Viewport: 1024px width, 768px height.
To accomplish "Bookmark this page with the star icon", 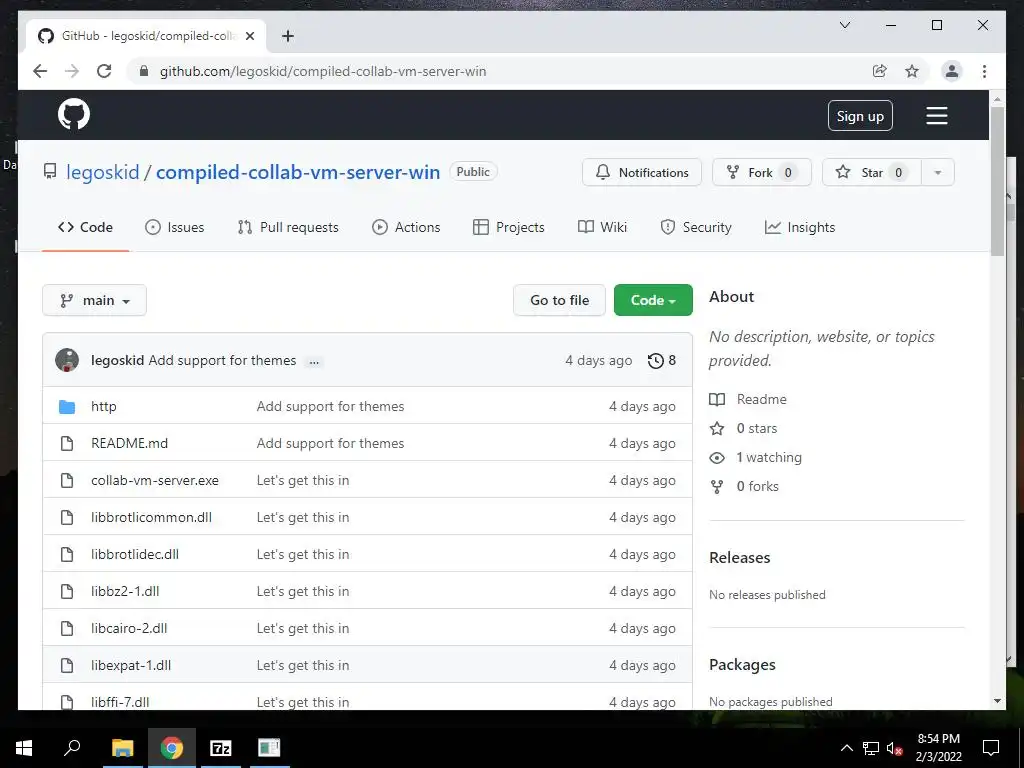I will (912, 71).
